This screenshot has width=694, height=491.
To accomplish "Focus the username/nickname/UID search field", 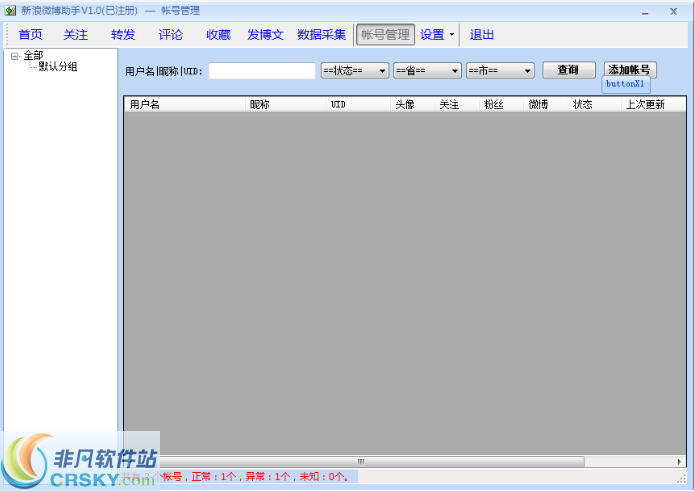I will pyautogui.click(x=262, y=71).
